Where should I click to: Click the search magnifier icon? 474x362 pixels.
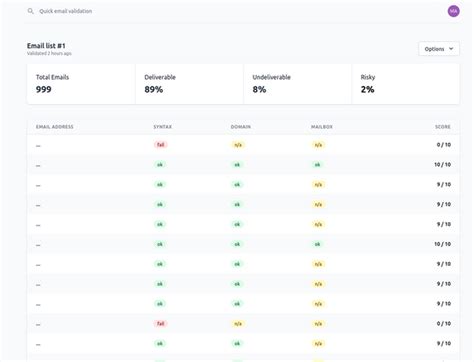[30, 11]
